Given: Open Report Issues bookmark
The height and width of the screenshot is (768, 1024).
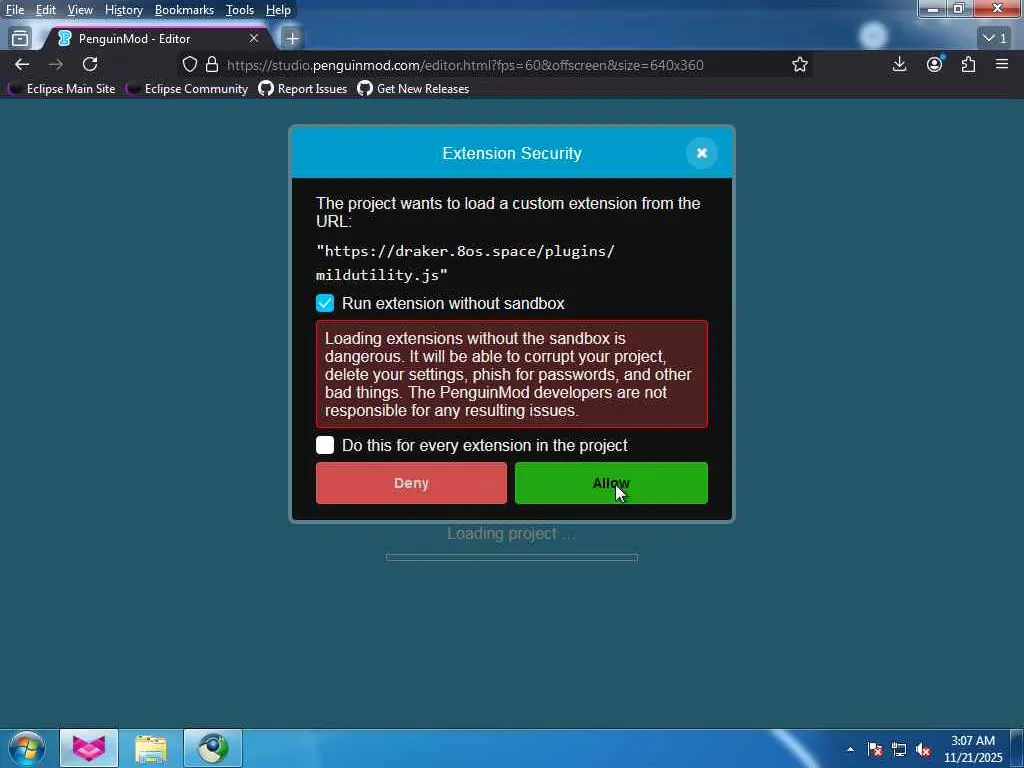Looking at the screenshot, I should tap(303, 89).
